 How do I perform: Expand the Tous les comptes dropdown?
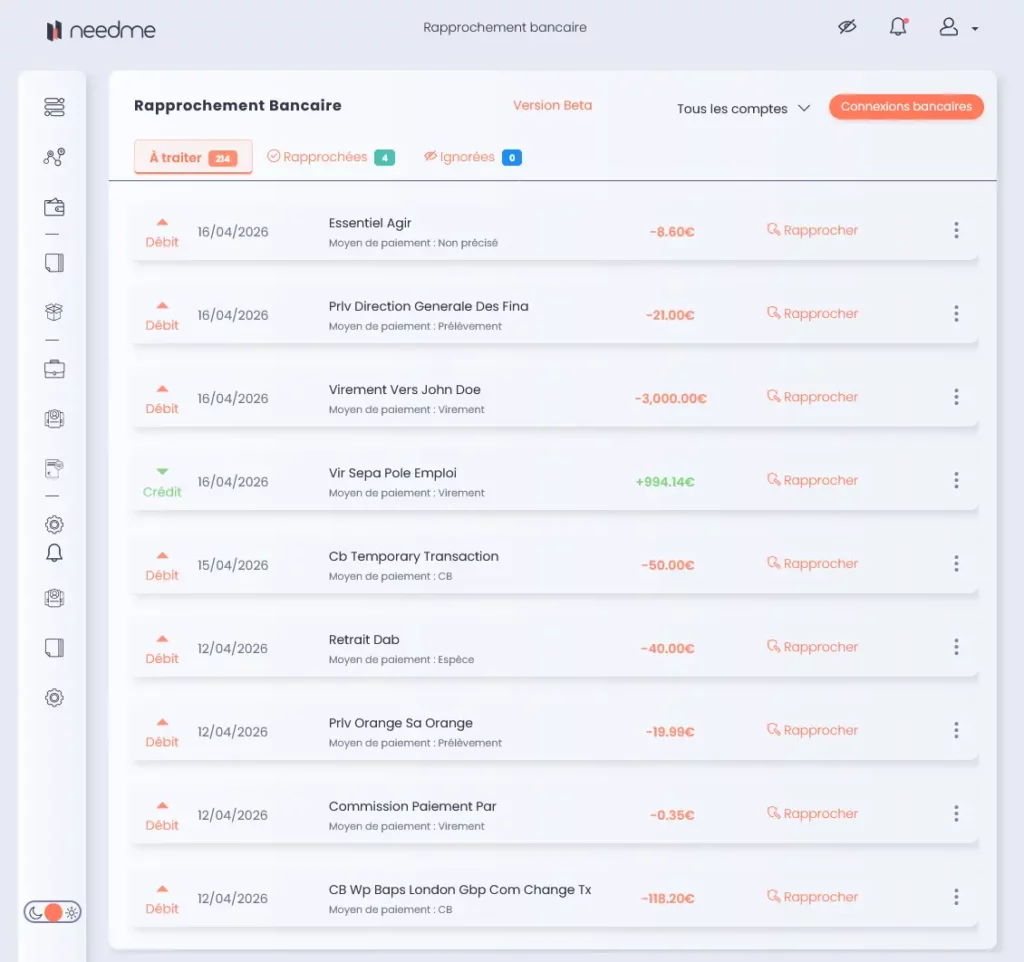coord(743,109)
